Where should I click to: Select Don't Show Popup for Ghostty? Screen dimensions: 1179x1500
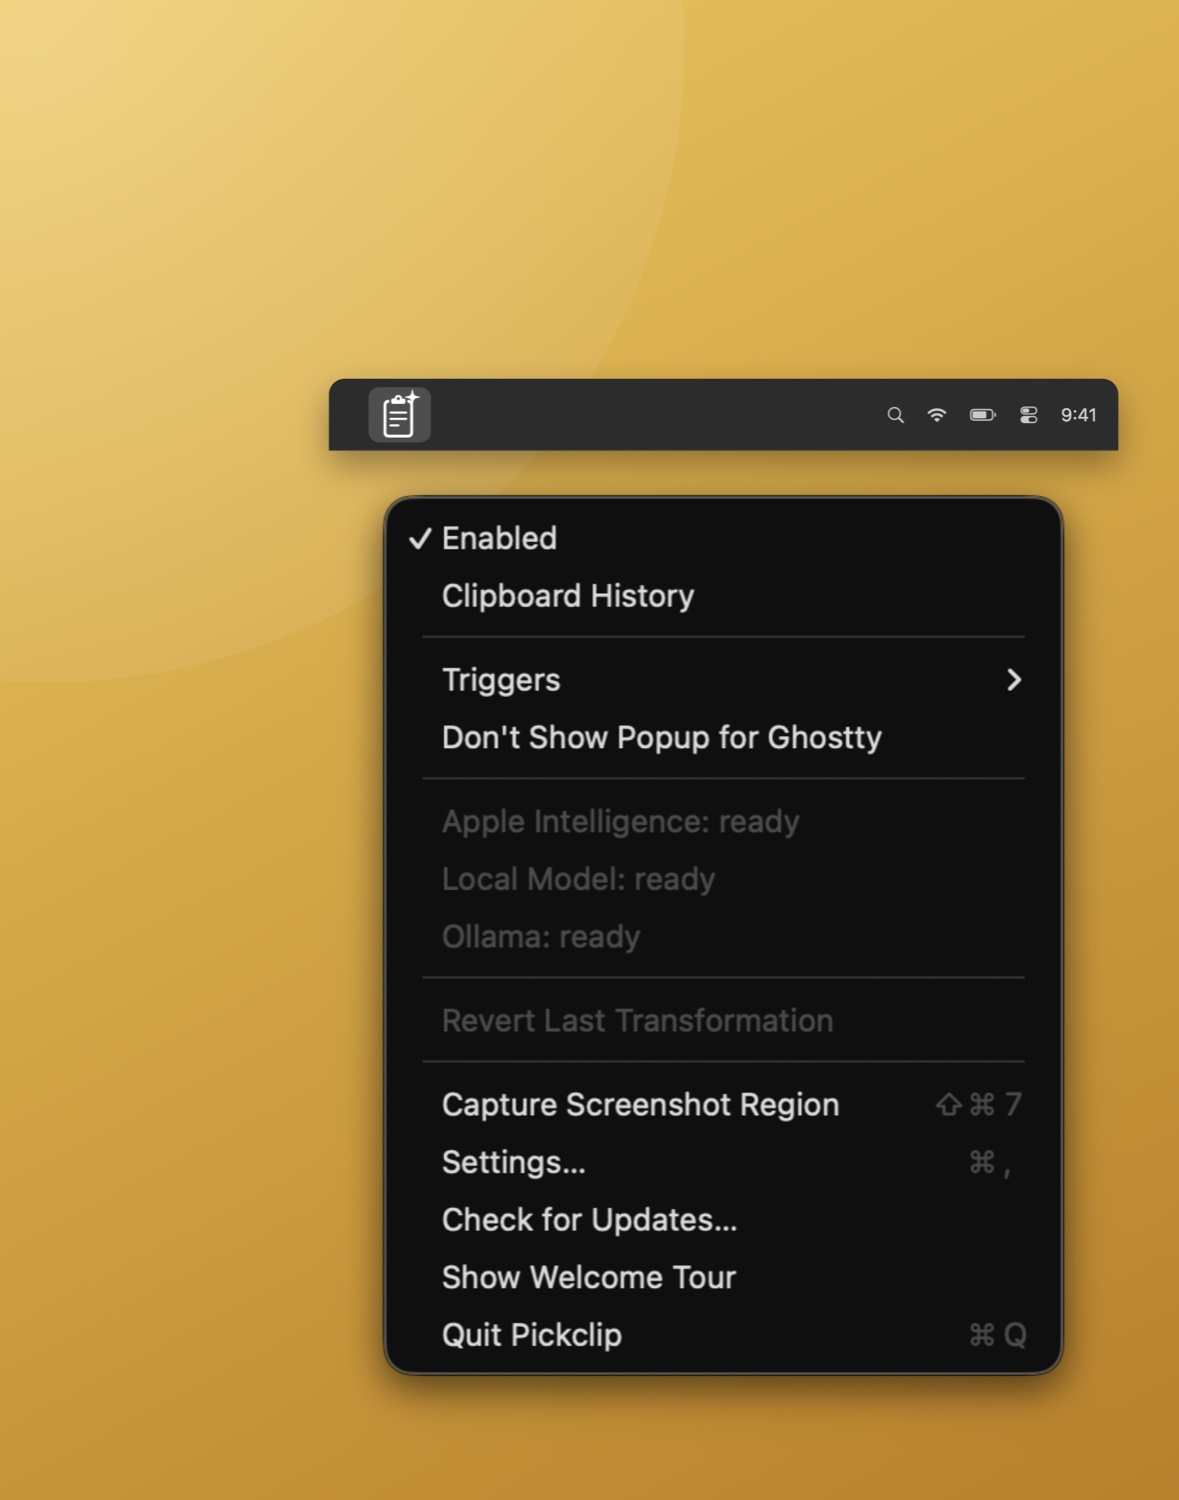[x=723, y=738]
